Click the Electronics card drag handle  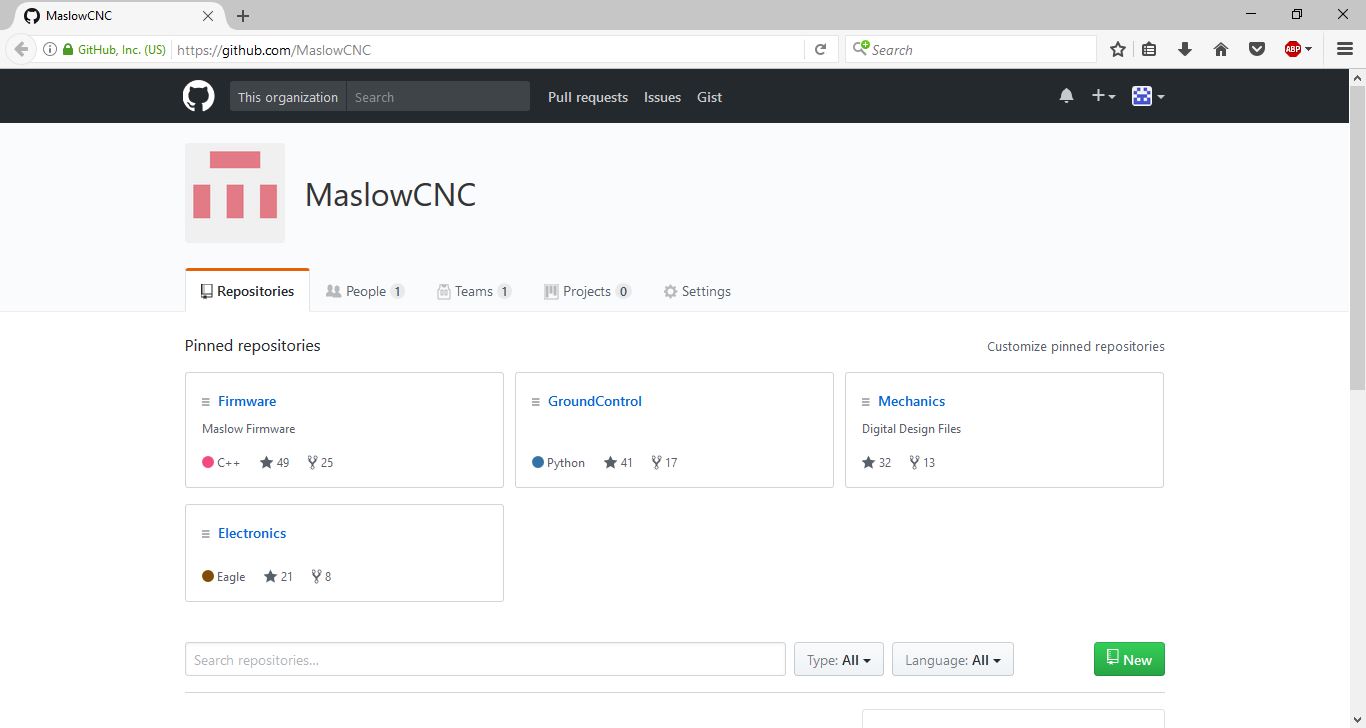(x=206, y=534)
